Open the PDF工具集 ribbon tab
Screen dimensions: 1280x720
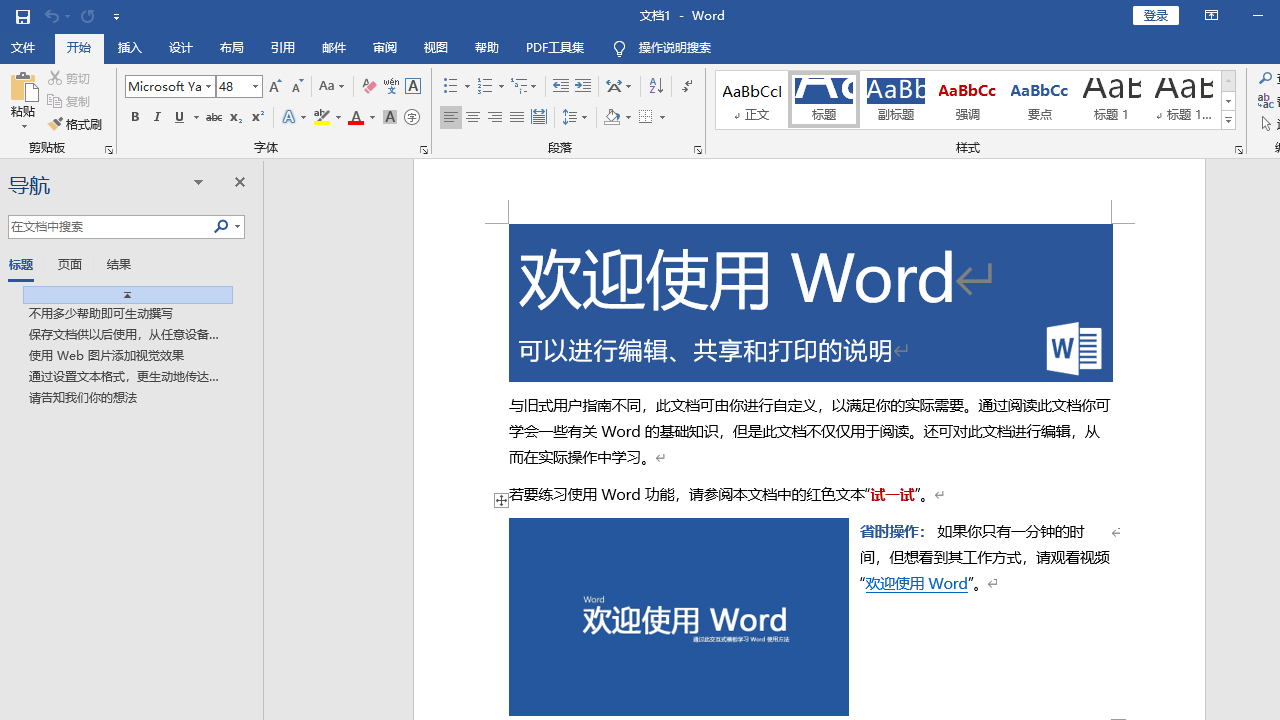[x=554, y=47]
